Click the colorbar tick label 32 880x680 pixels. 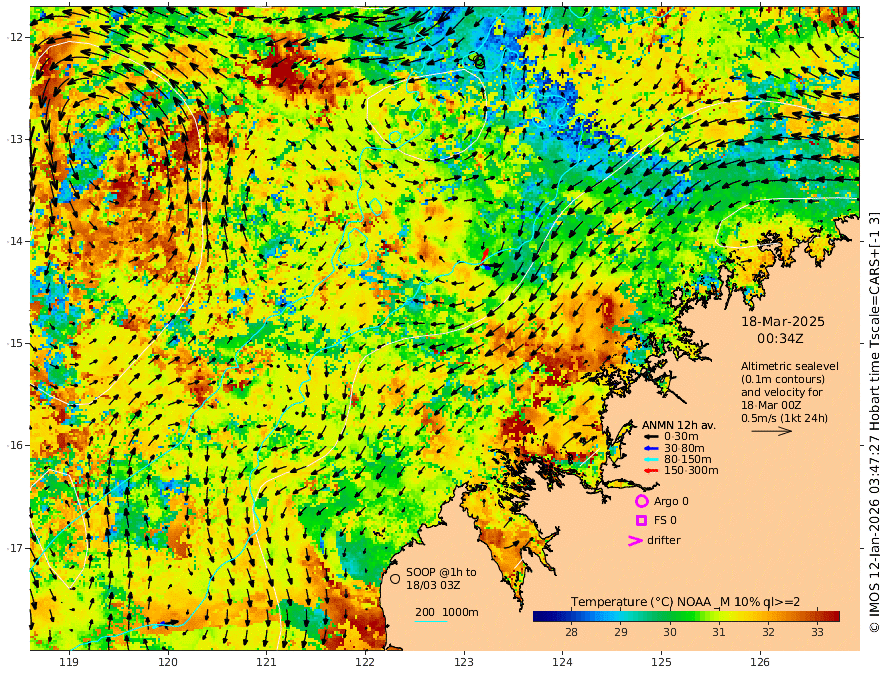pyautogui.click(x=768, y=632)
